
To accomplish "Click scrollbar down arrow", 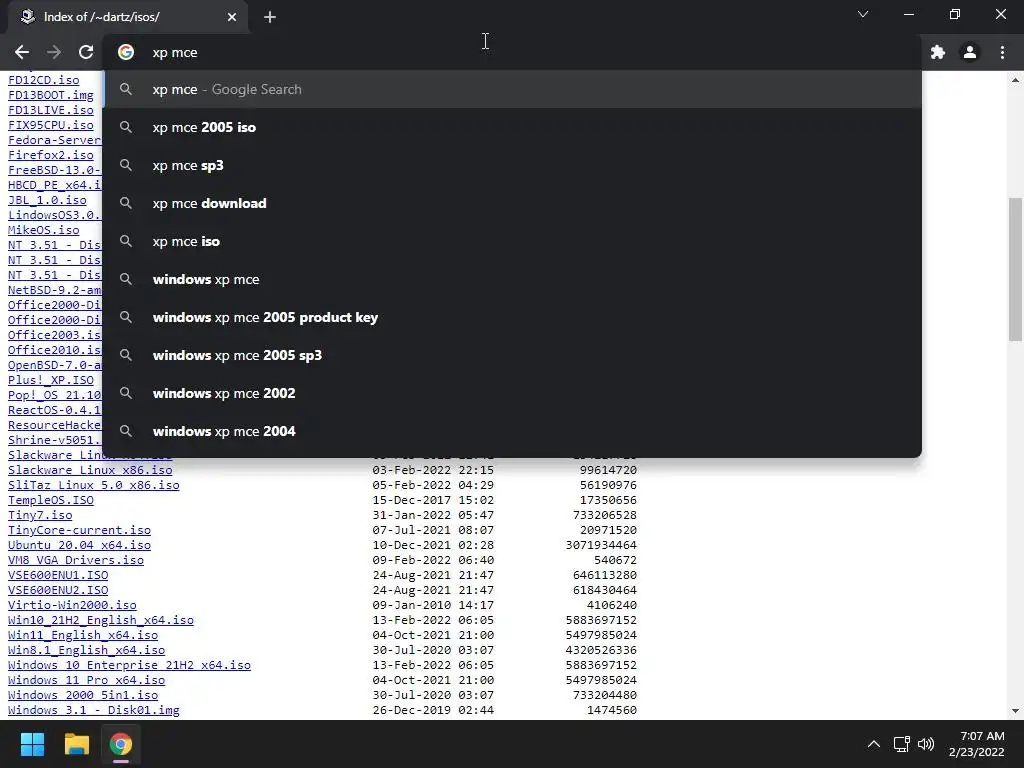I will click(x=1015, y=711).
